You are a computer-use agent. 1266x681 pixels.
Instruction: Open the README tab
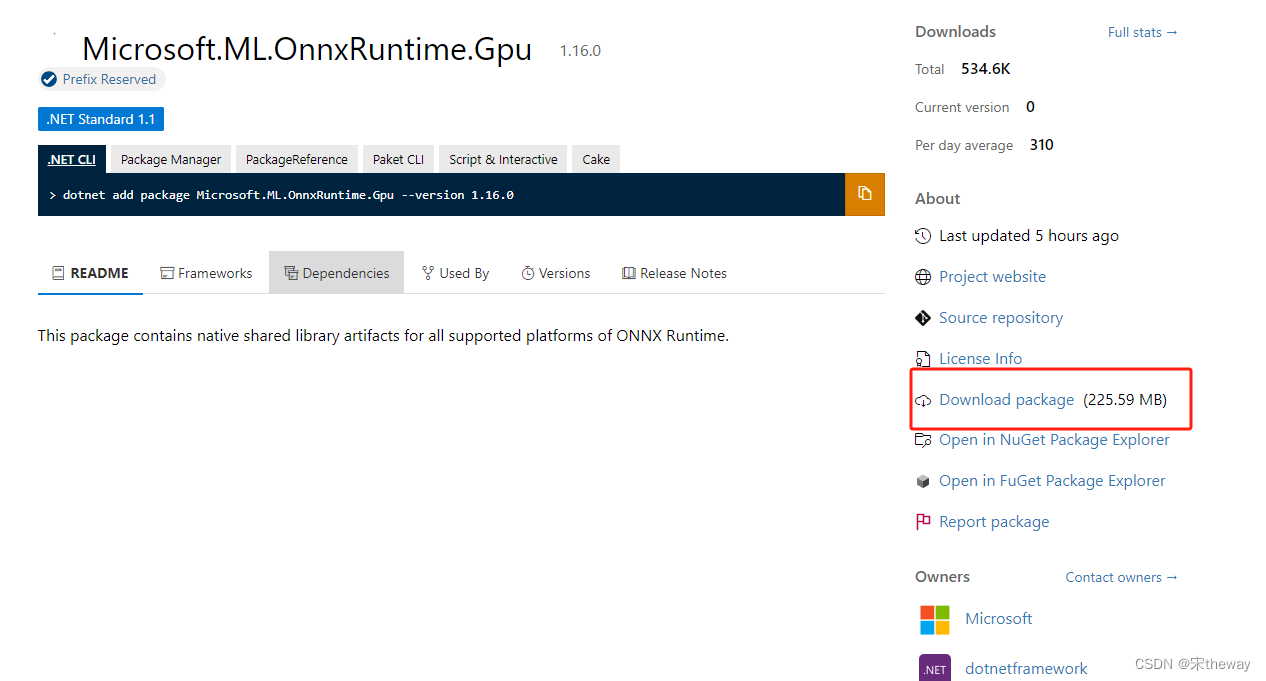pyautogui.click(x=90, y=273)
